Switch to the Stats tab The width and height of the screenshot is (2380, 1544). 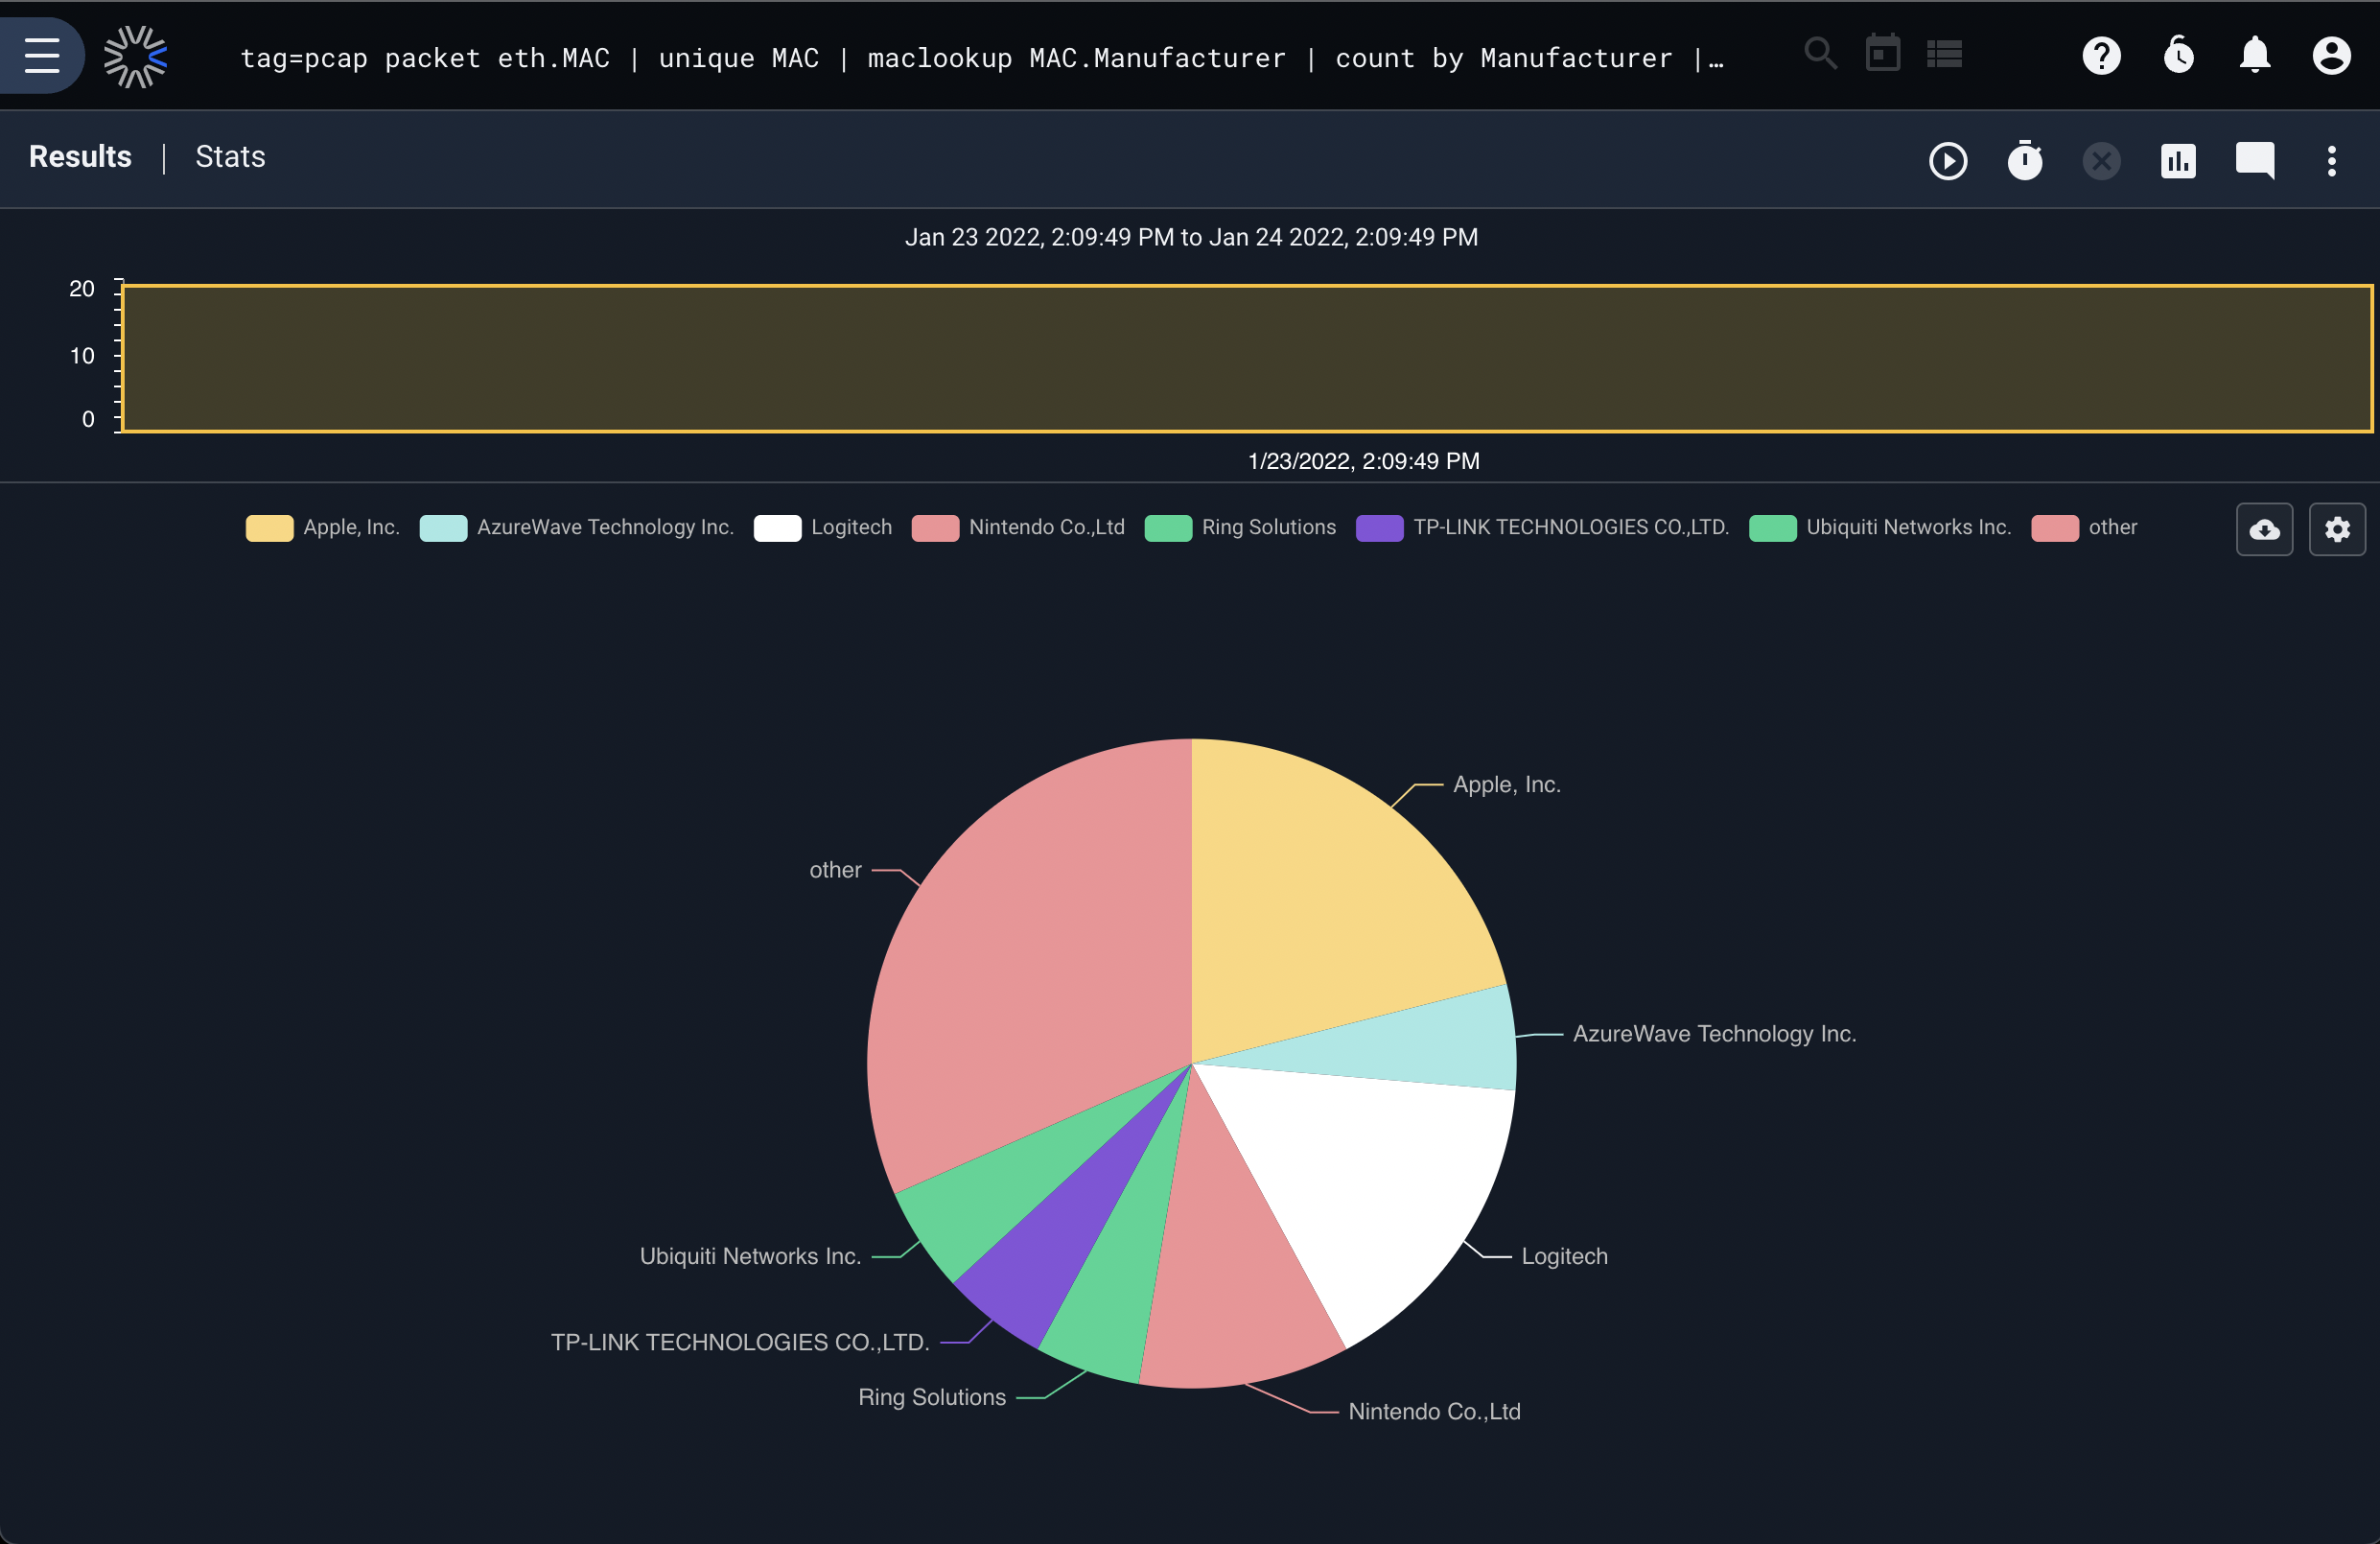230,157
